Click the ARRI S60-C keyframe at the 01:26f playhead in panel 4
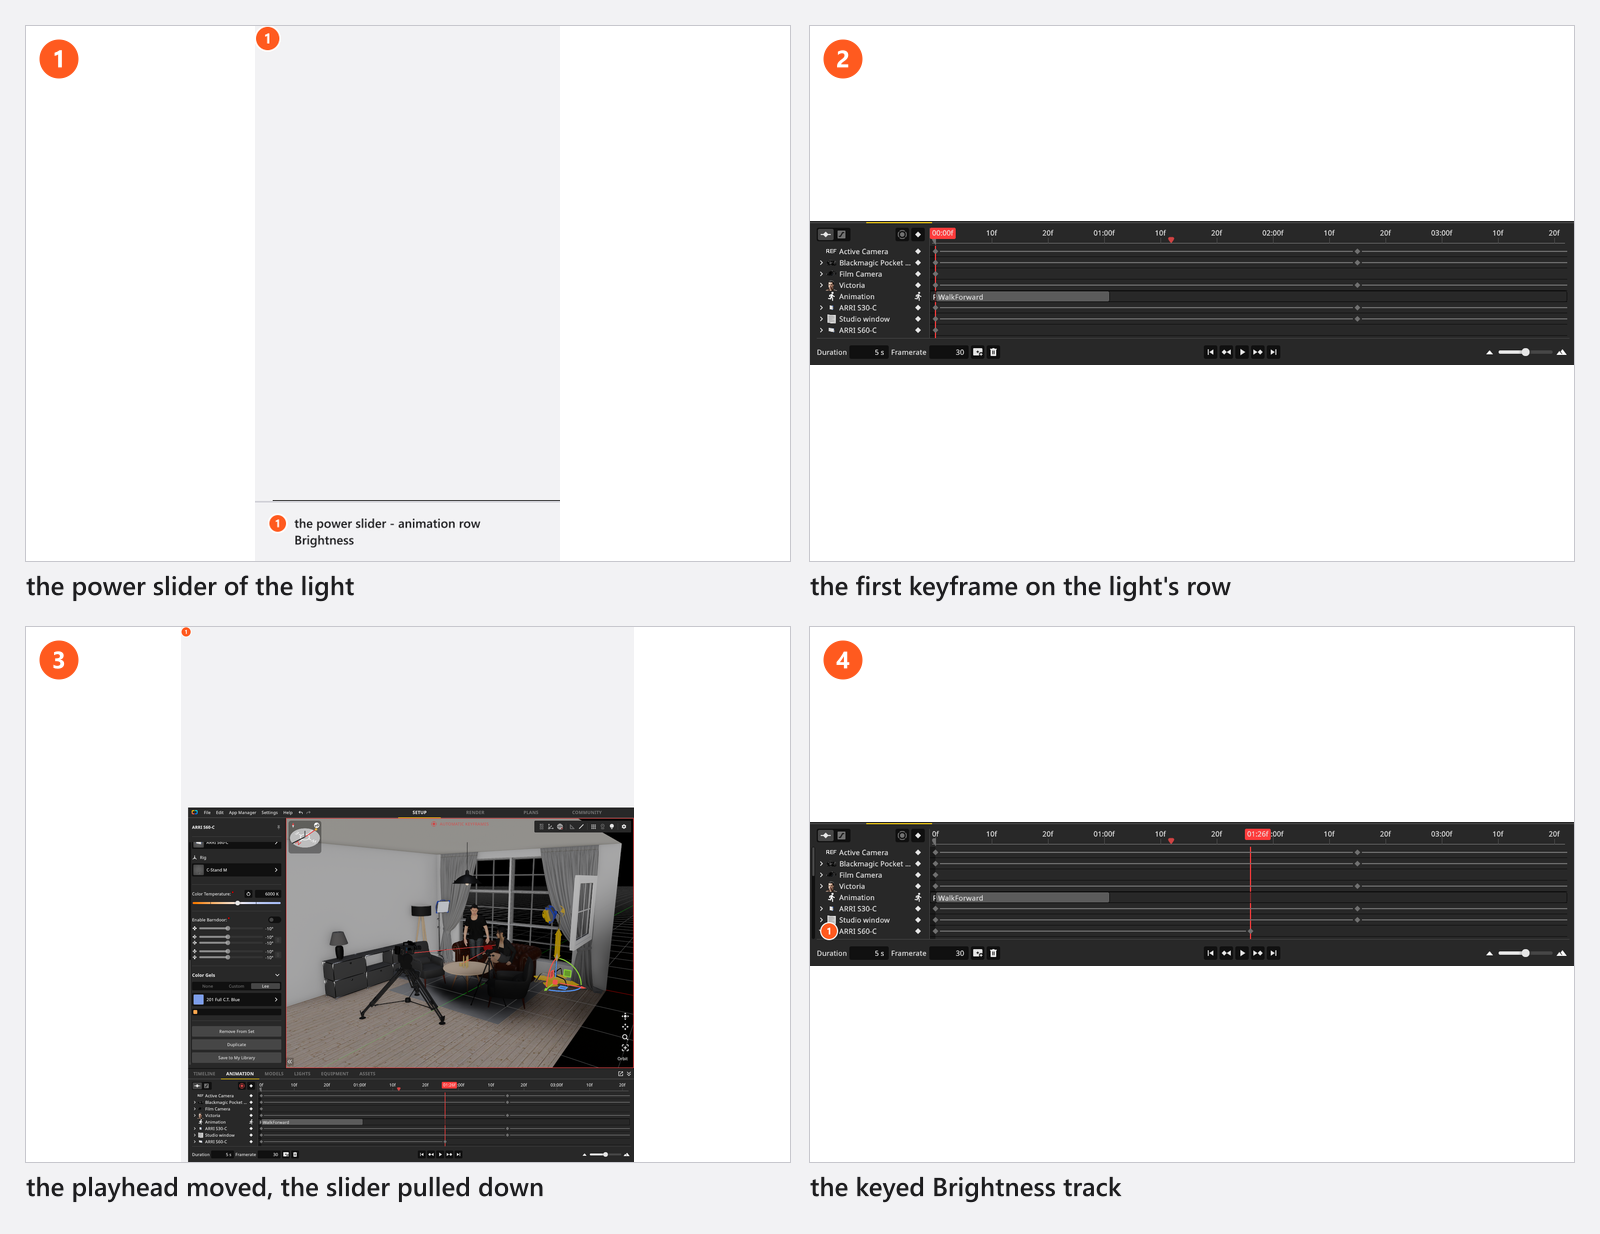This screenshot has height=1234, width=1600. [x=1250, y=931]
